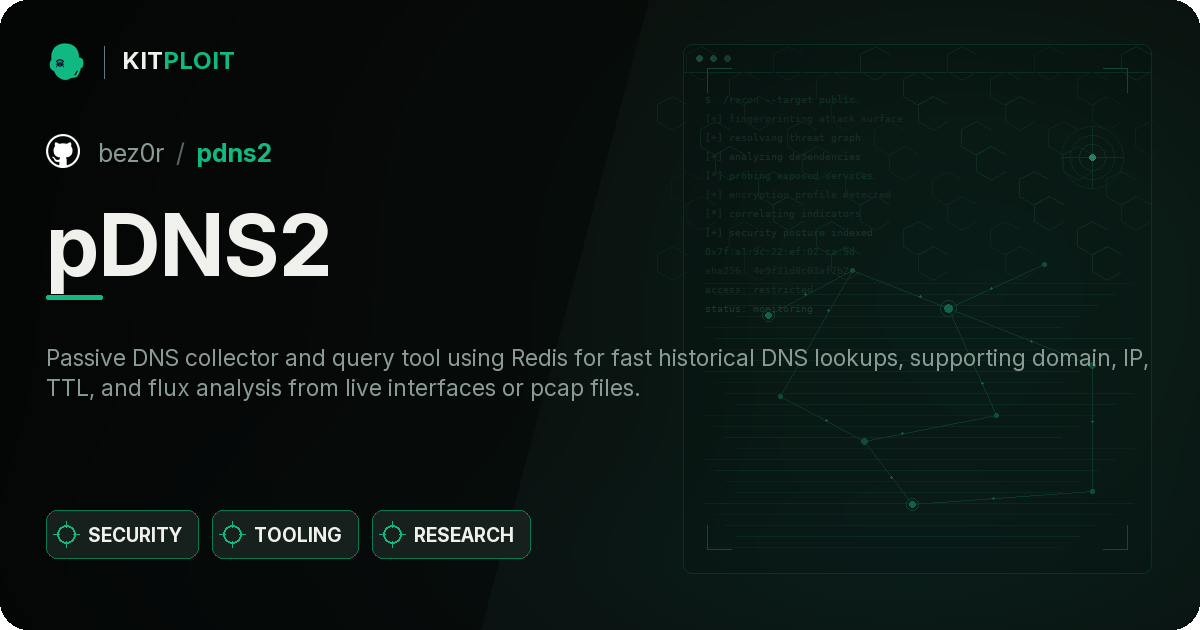This screenshot has height=630, width=1200.
Task: Click the KITPLOIT brand name text
Action: 178,61
